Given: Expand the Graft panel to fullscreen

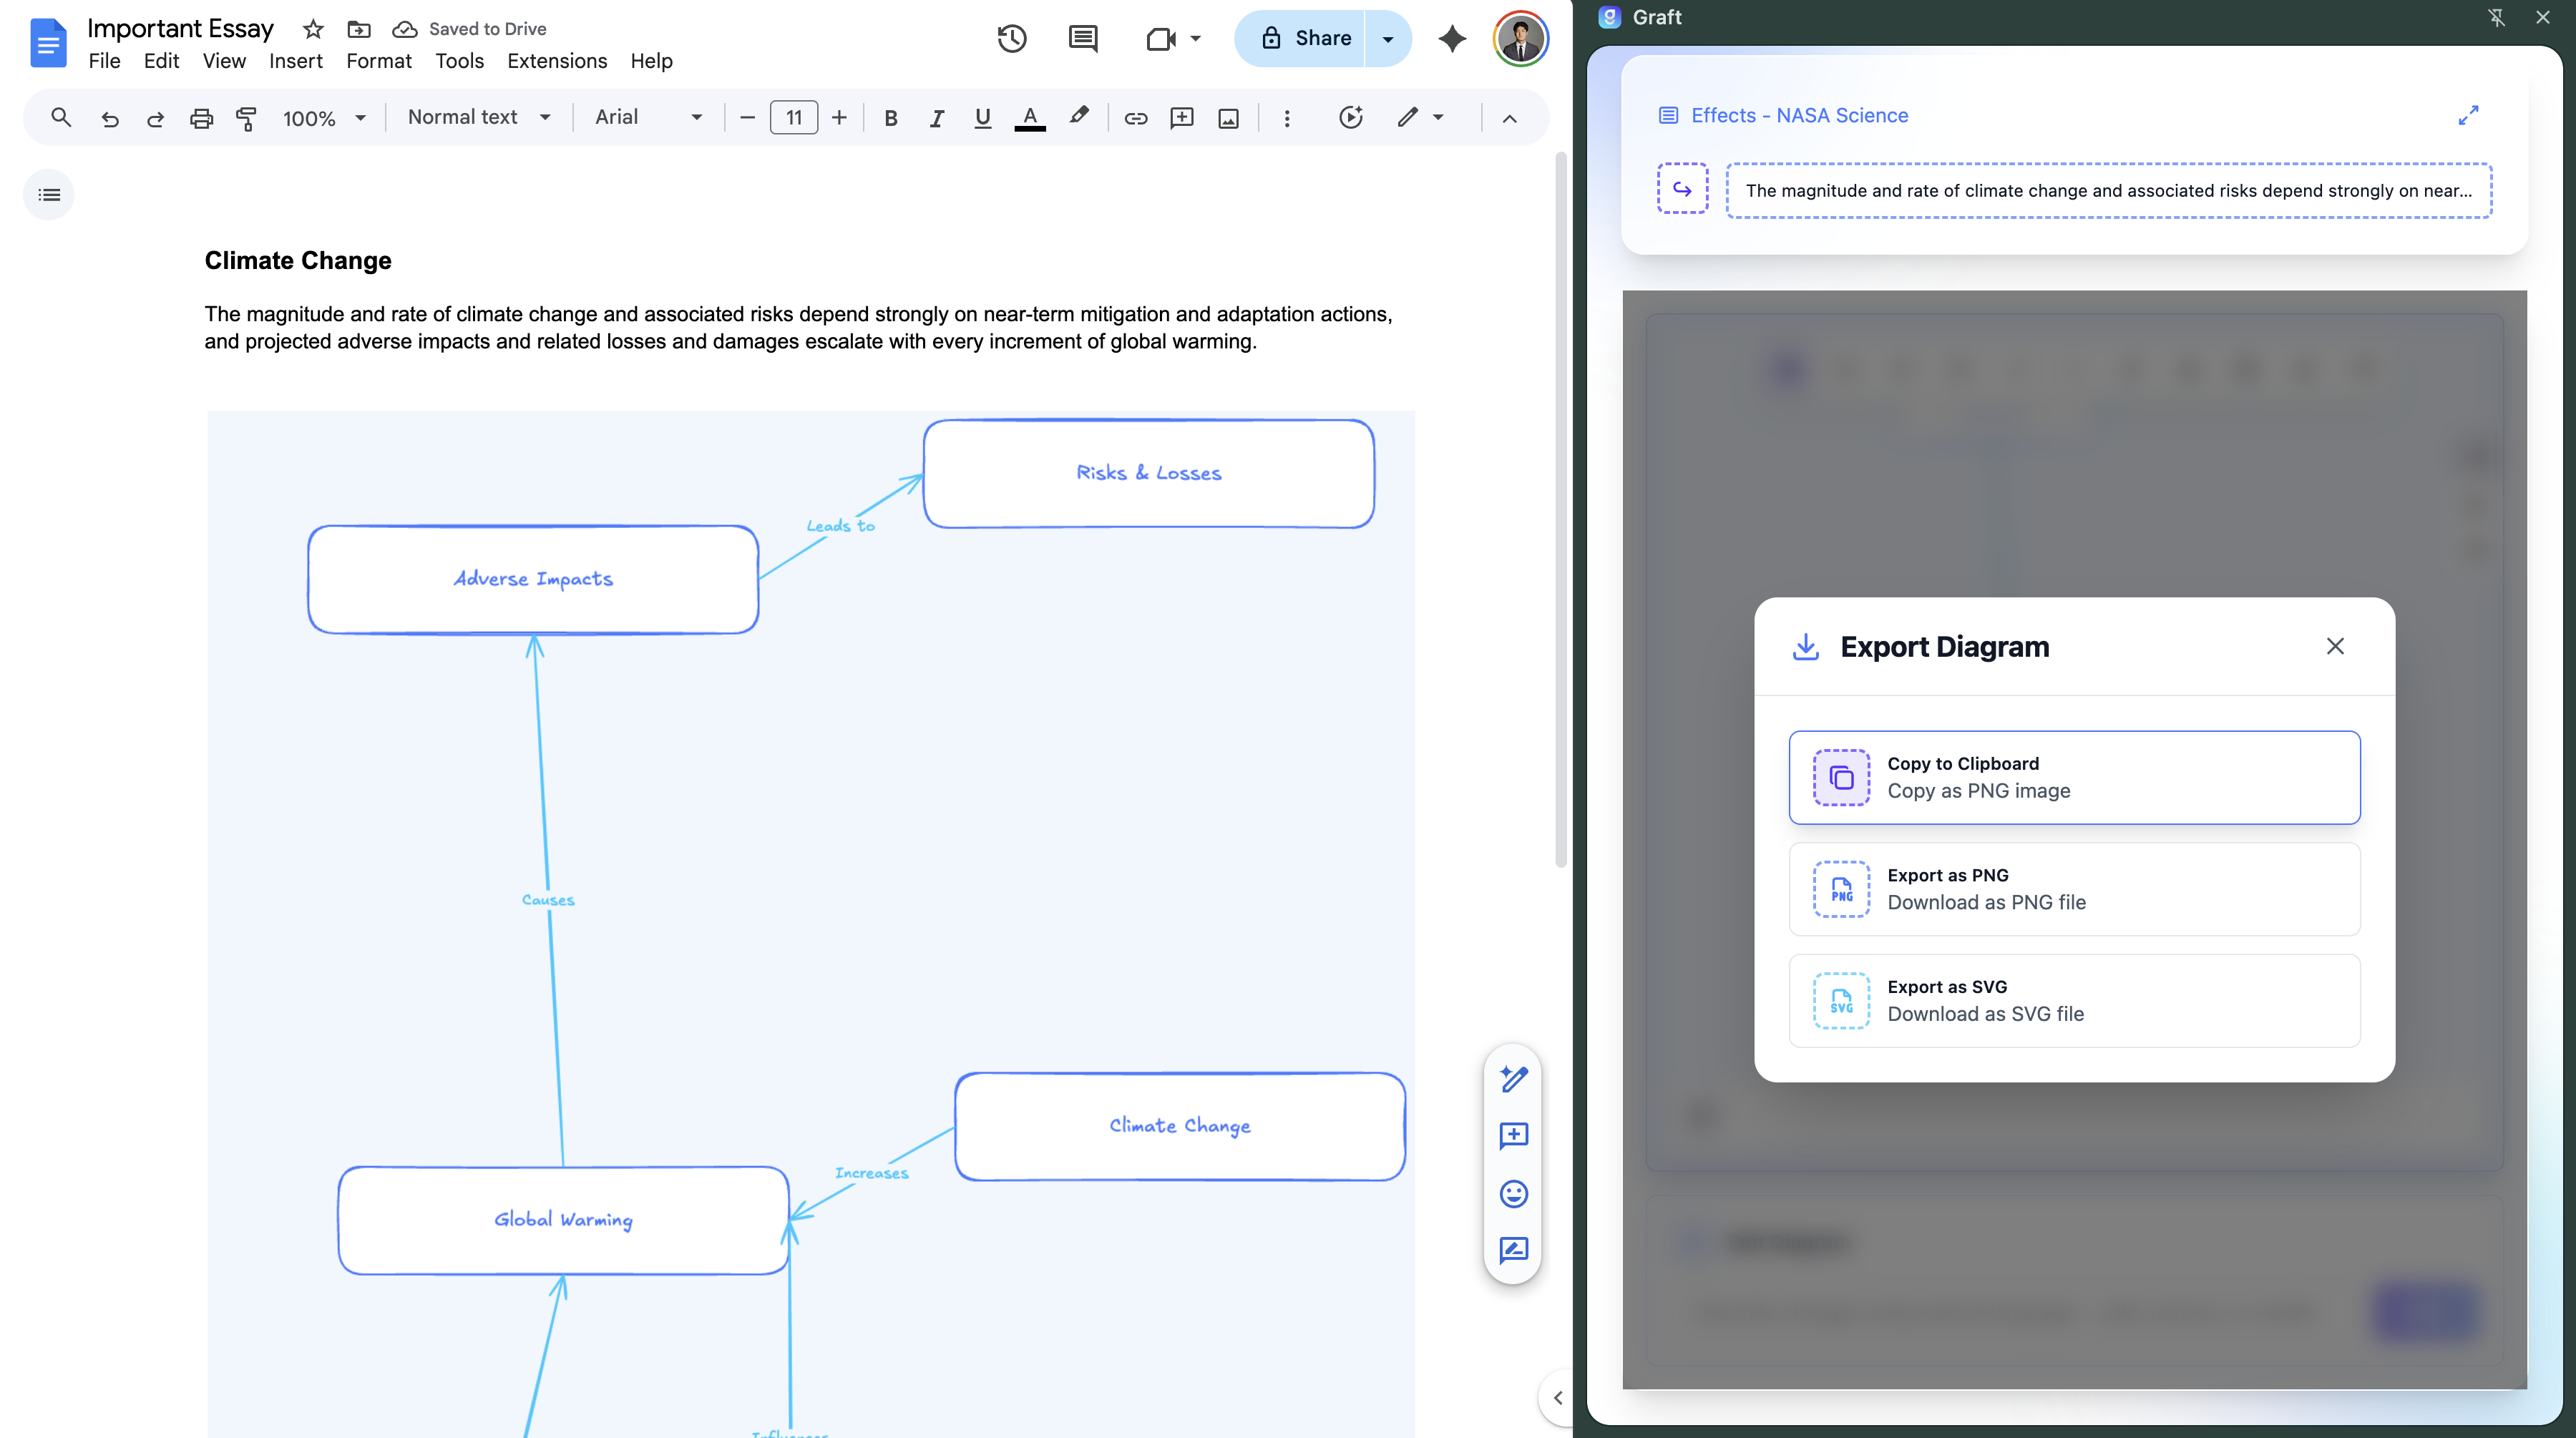Looking at the screenshot, I should (2468, 115).
